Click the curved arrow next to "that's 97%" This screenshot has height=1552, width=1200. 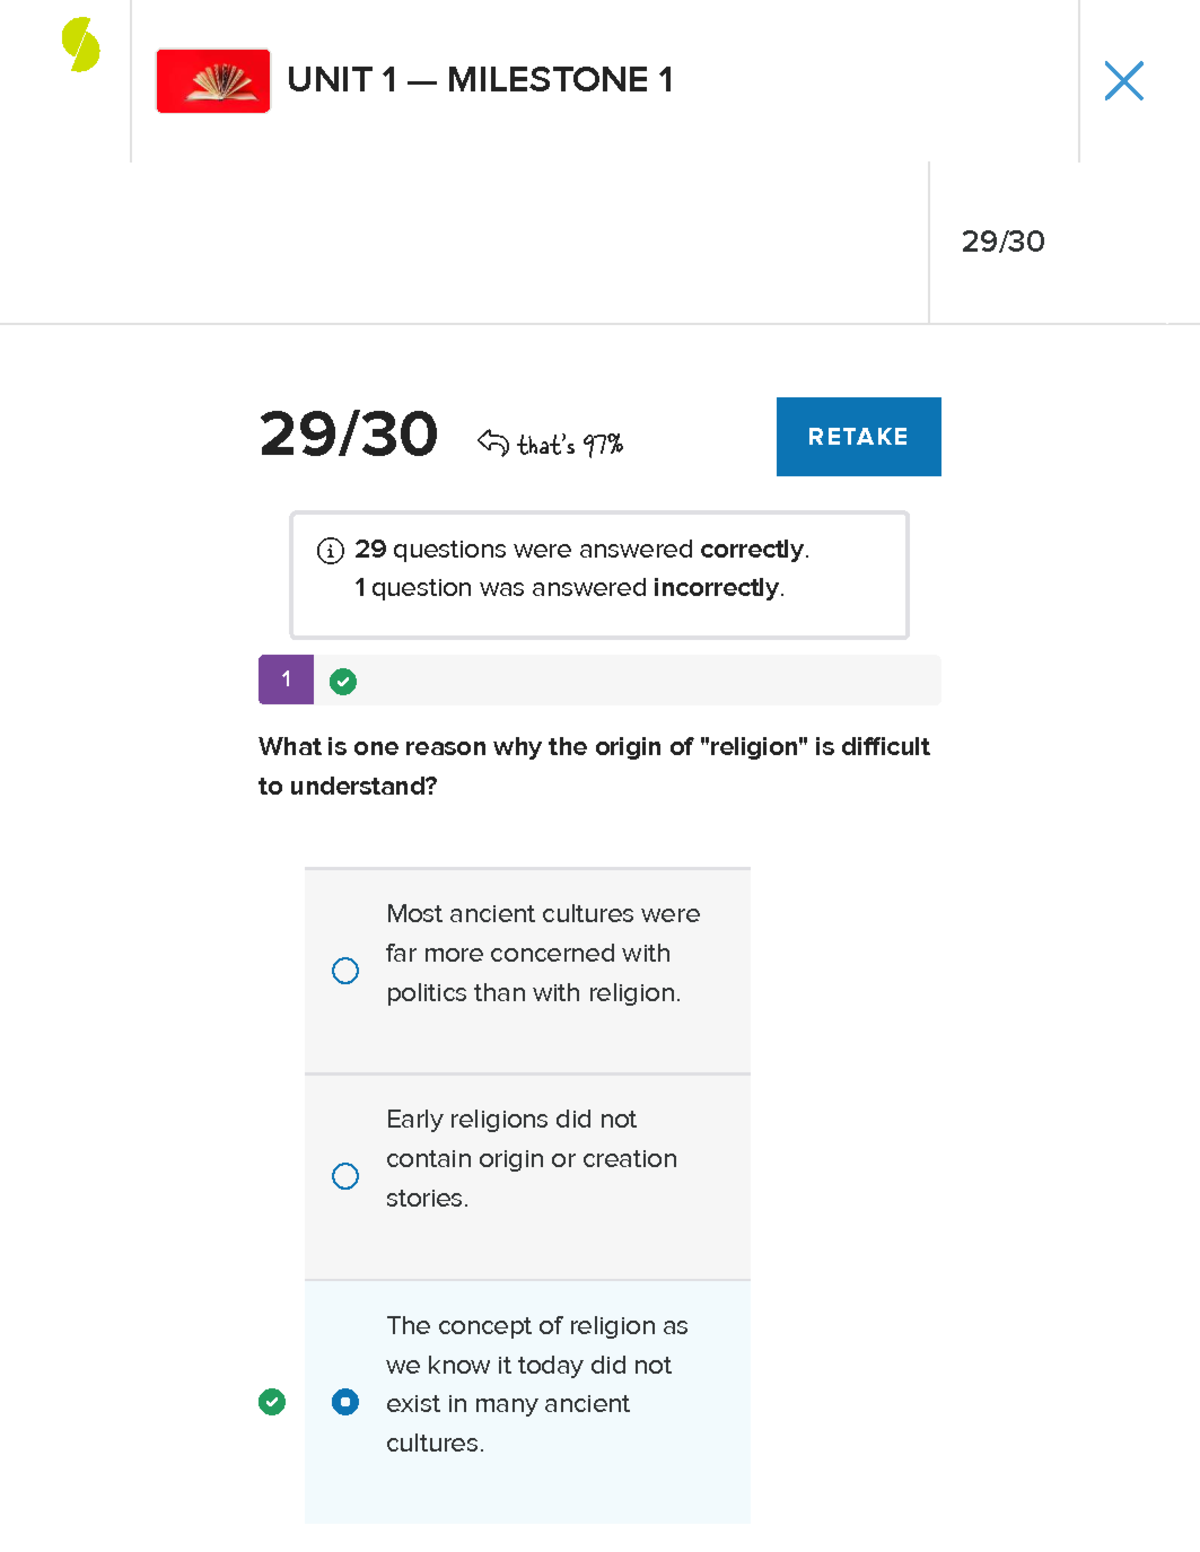pyautogui.click(x=493, y=442)
